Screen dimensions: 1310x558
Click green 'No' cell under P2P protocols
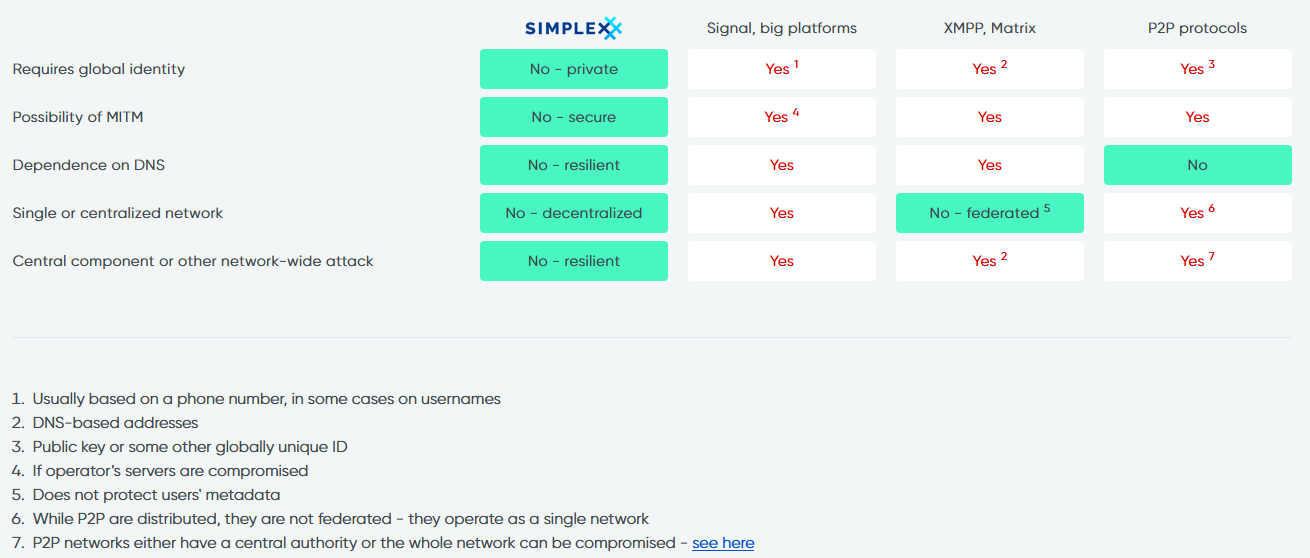[x=1198, y=165]
